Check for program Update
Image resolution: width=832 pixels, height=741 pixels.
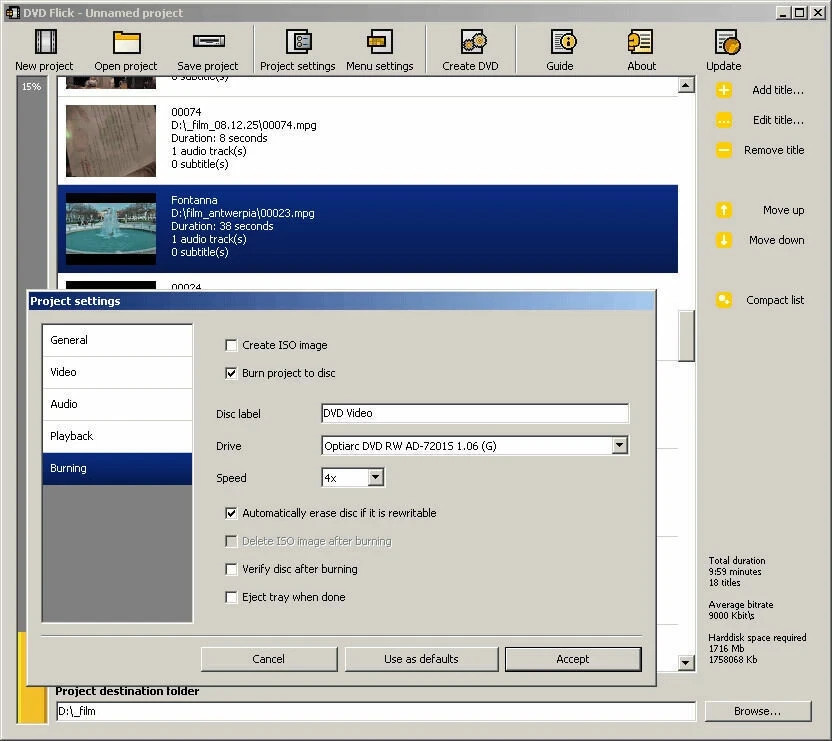[x=723, y=48]
